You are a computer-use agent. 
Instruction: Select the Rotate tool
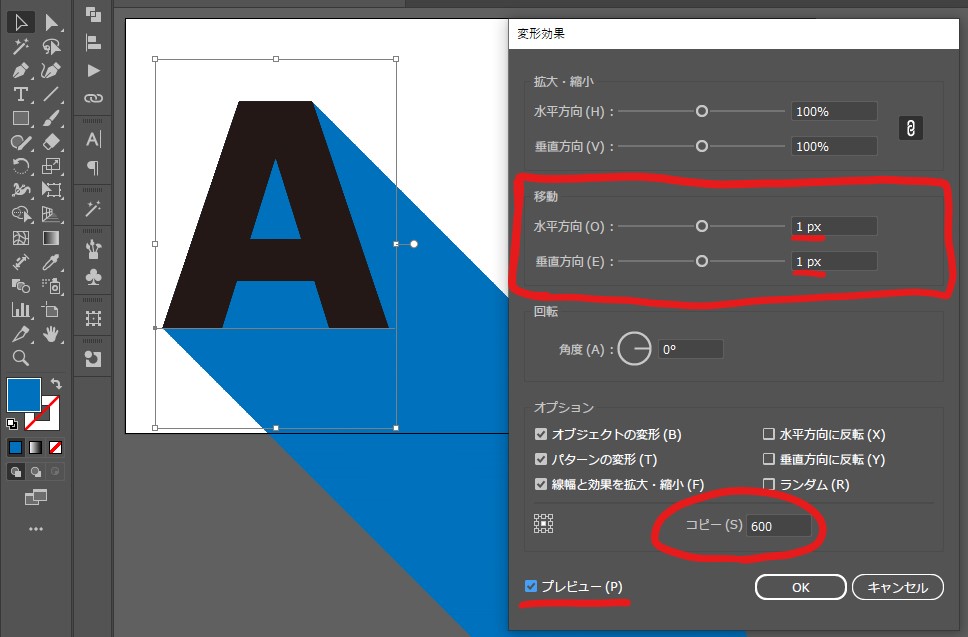point(20,166)
